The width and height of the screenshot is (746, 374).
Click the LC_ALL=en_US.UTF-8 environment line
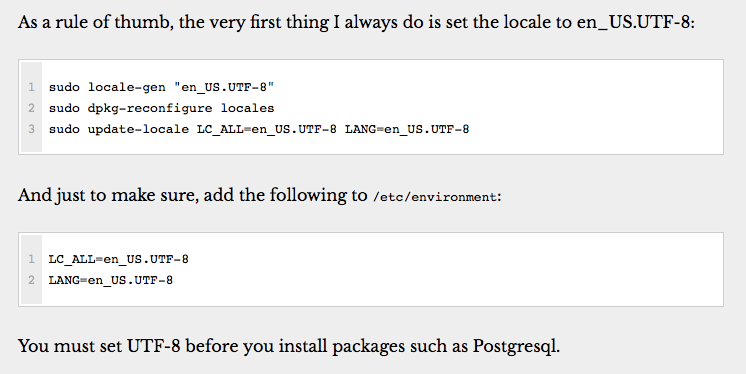pyautogui.click(x=118, y=259)
